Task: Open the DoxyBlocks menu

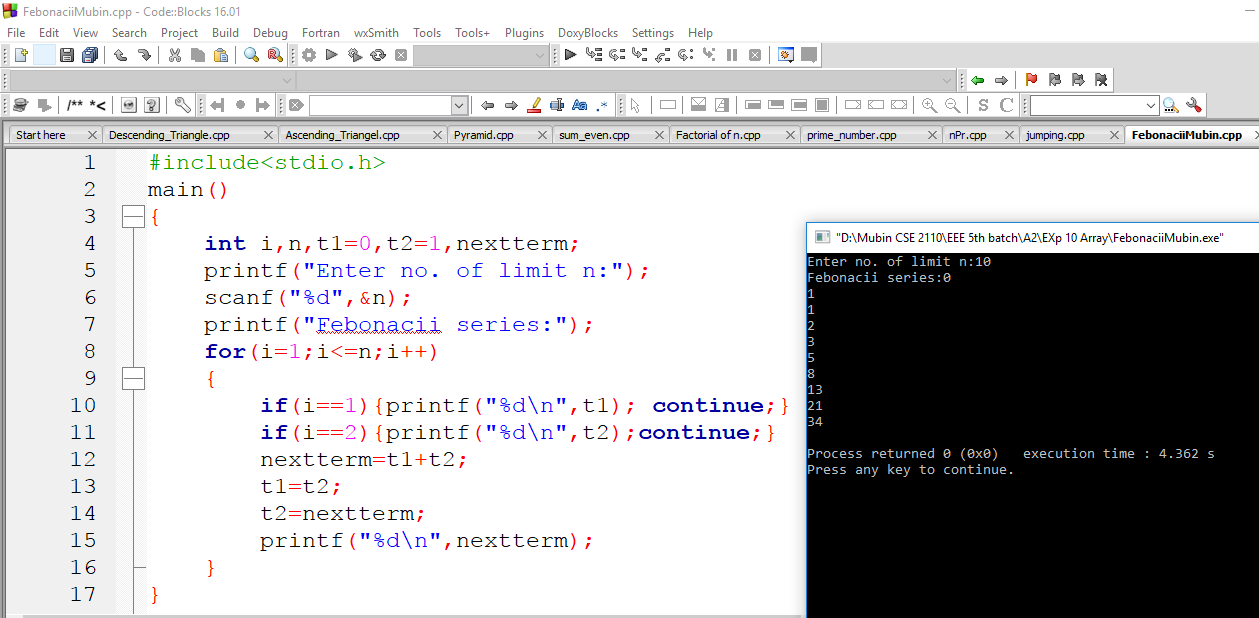Action: coord(588,32)
